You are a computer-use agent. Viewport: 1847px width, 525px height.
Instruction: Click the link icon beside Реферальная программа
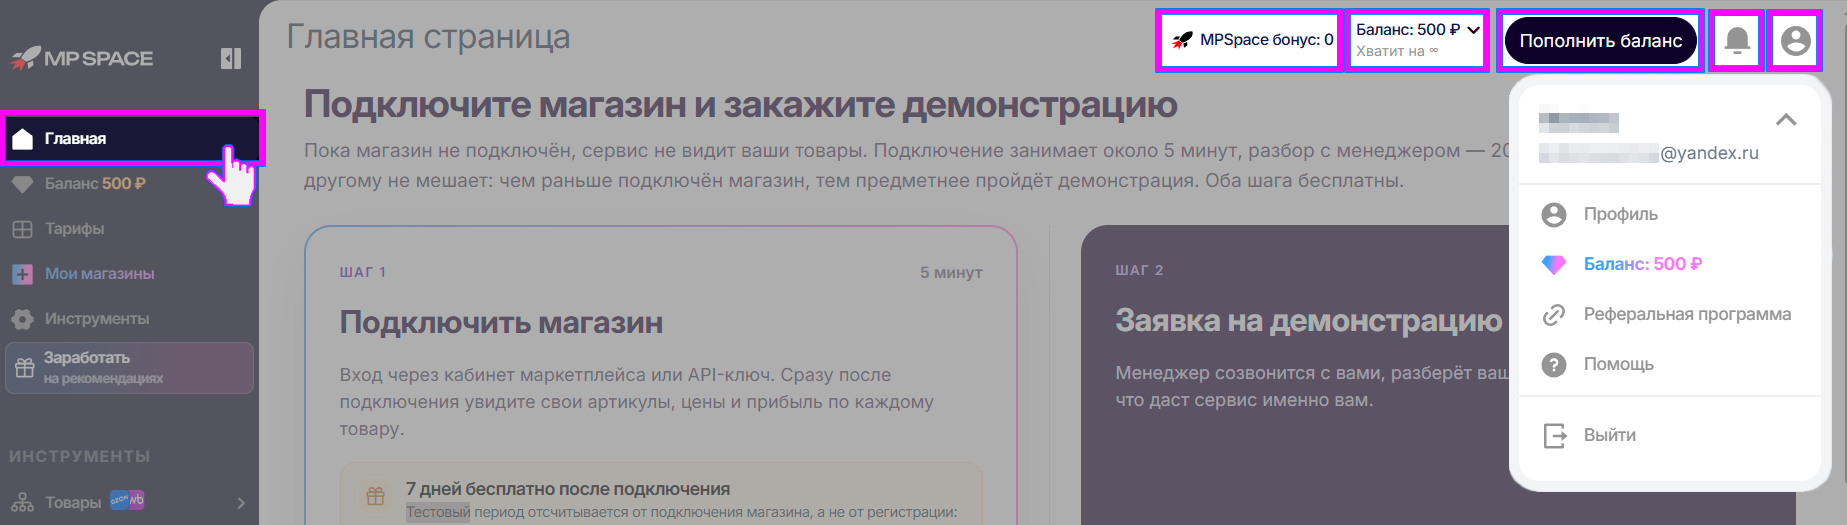click(1554, 315)
